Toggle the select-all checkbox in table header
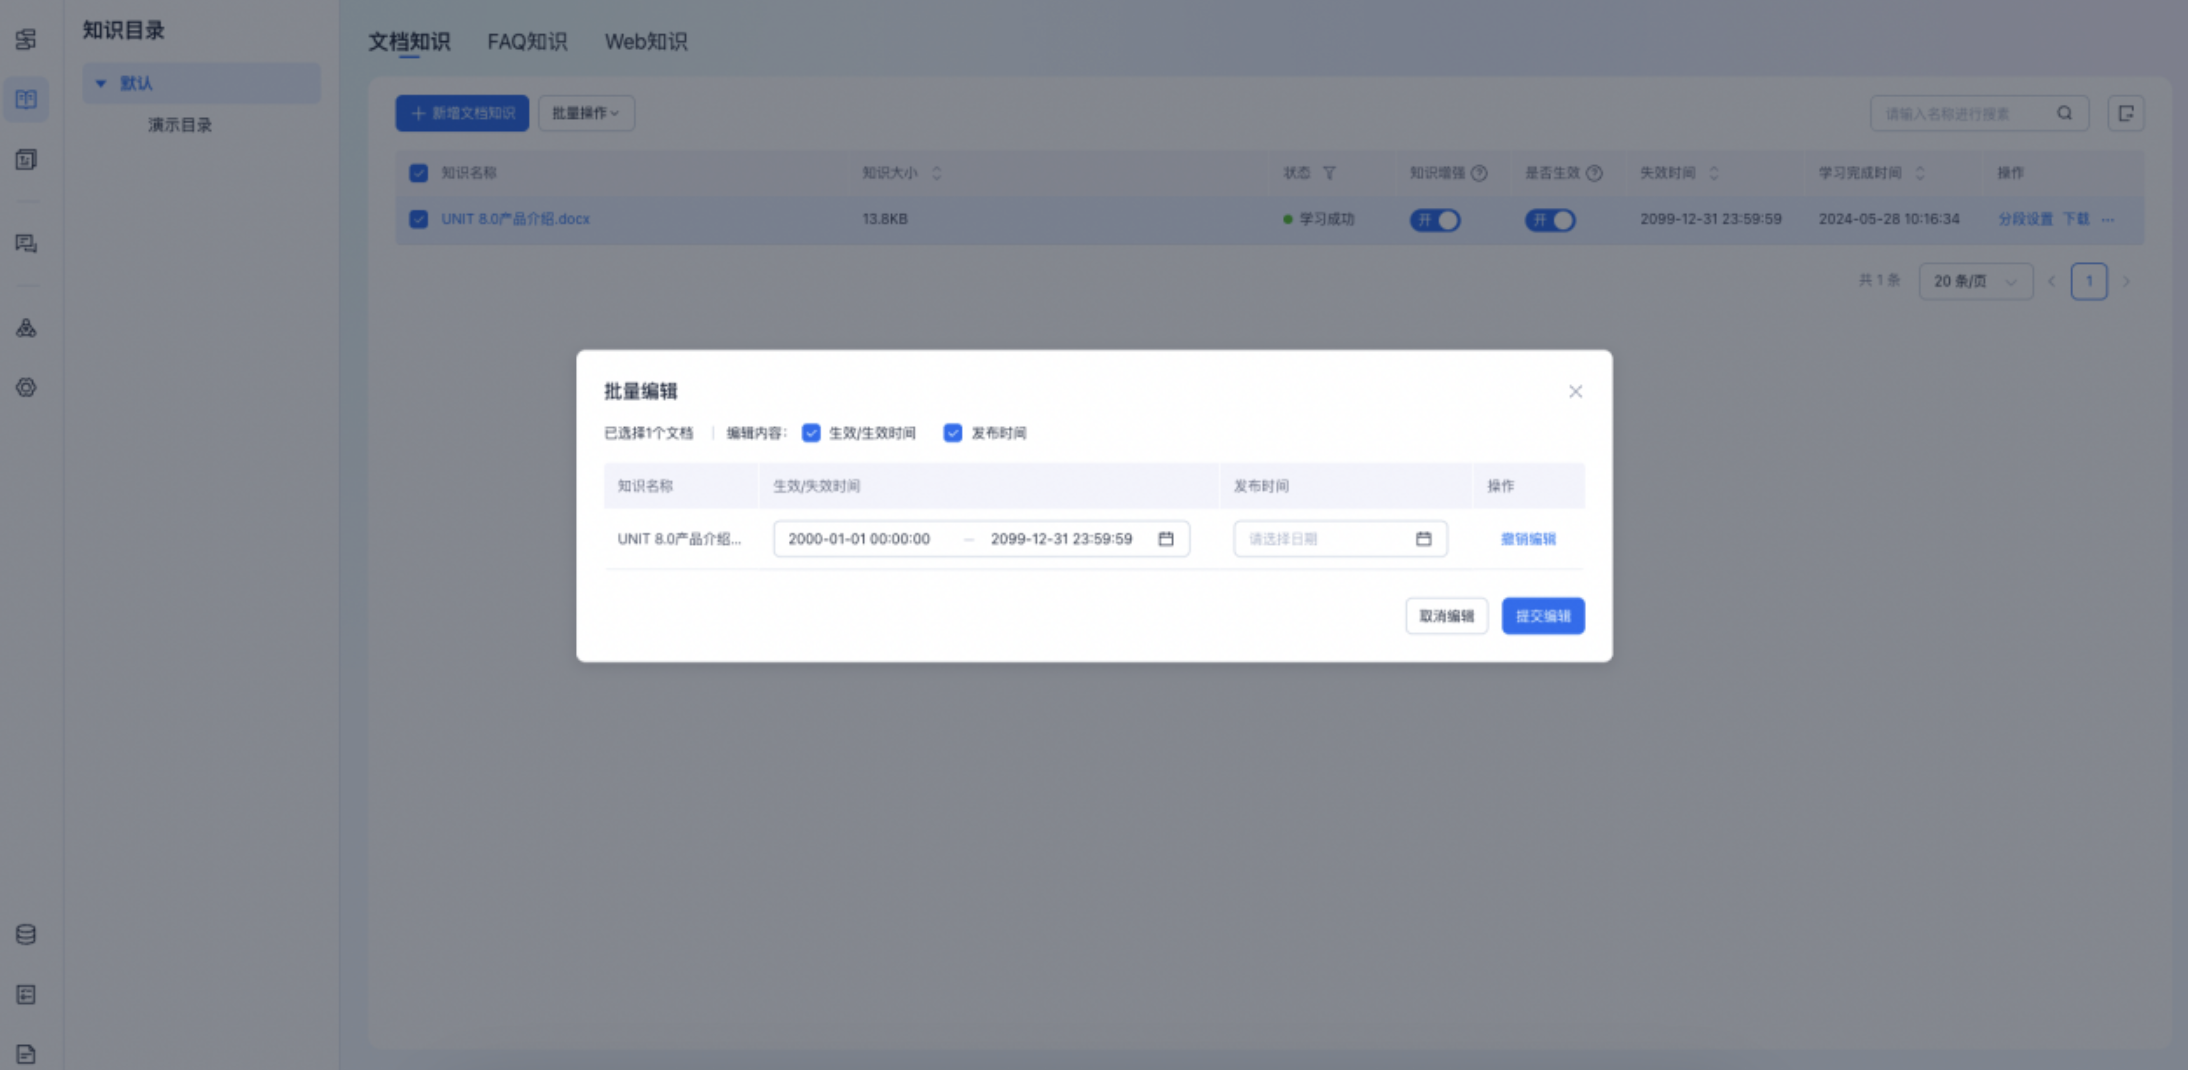This screenshot has height=1070, width=2188. (x=419, y=173)
